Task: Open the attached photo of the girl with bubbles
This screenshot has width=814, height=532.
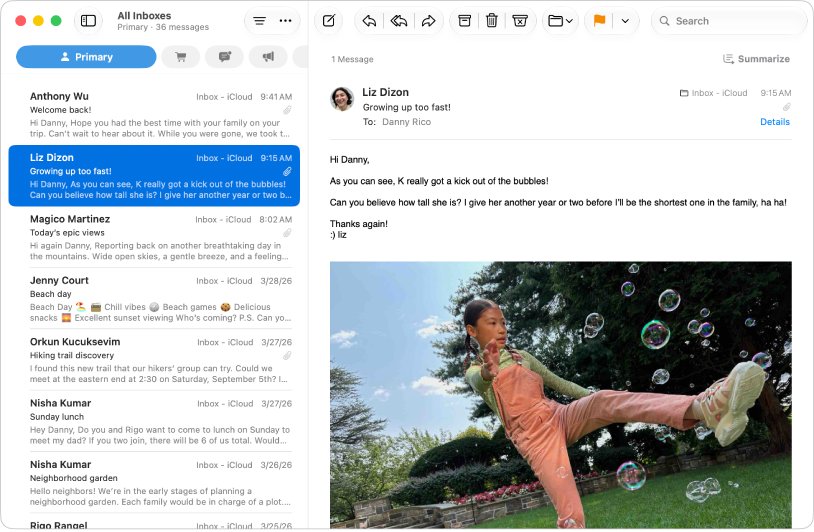Action: click(x=561, y=395)
